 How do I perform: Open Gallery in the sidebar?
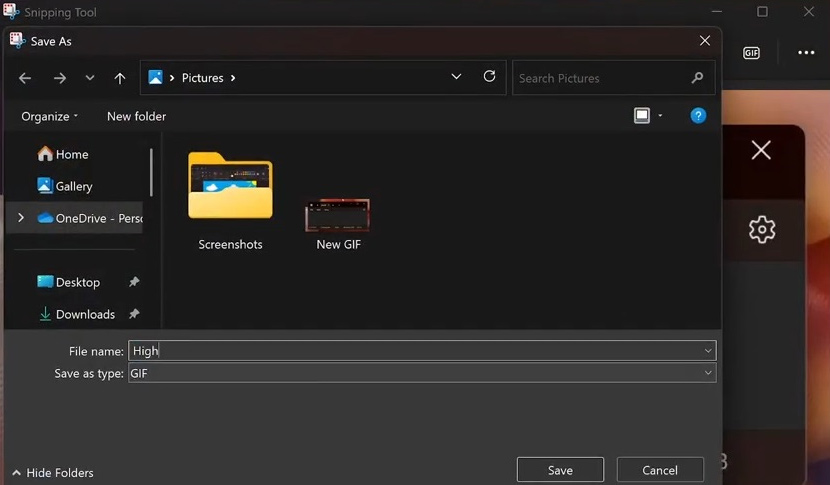tap(65, 186)
